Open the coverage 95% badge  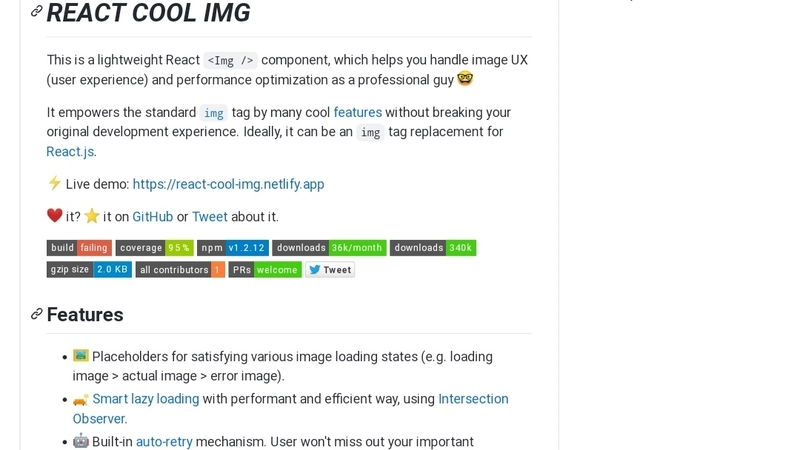(x=155, y=248)
